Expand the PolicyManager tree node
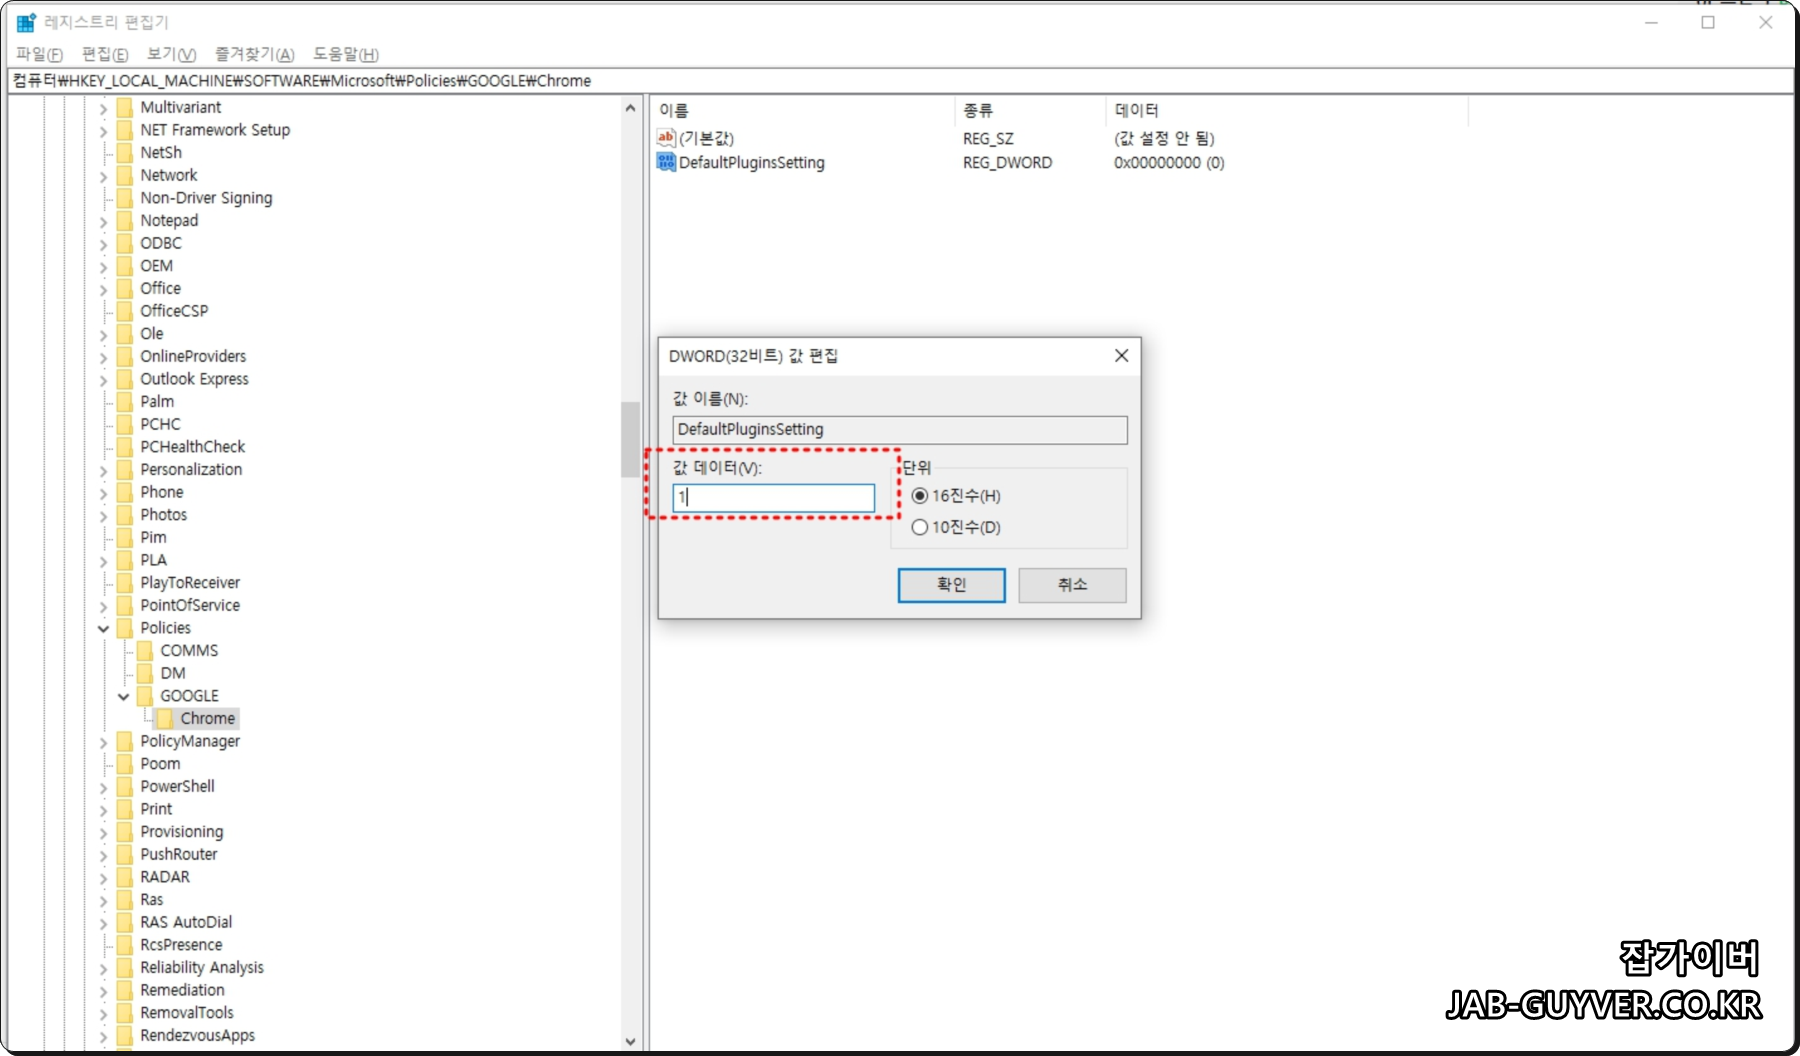Viewport: 1800px width, 1056px height. pyautogui.click(x=103, y=742)
